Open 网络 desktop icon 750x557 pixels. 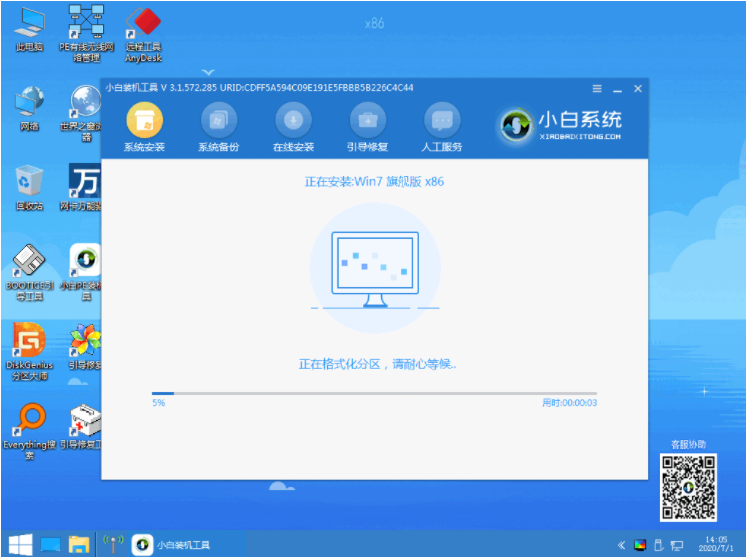(29, 108)
